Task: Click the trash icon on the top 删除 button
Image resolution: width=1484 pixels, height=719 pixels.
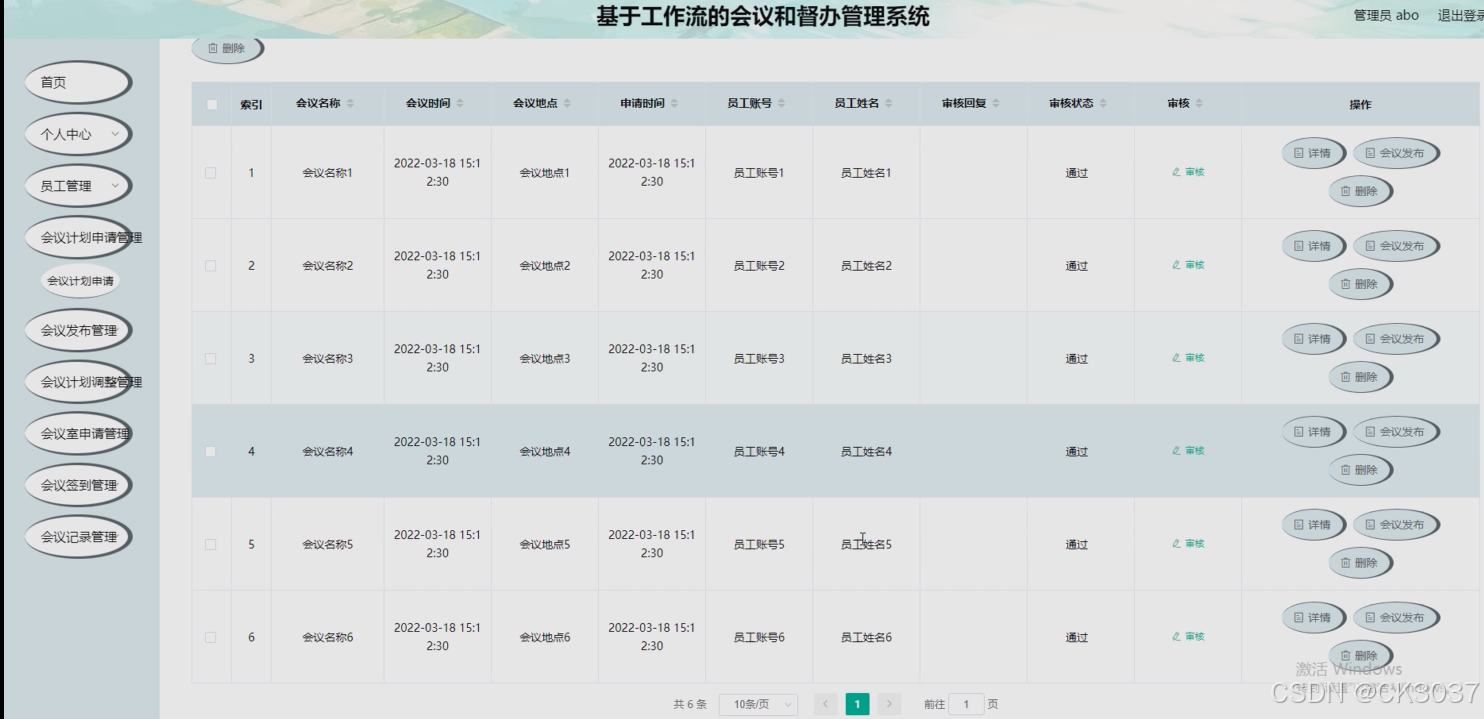Action: pos(215,46)
